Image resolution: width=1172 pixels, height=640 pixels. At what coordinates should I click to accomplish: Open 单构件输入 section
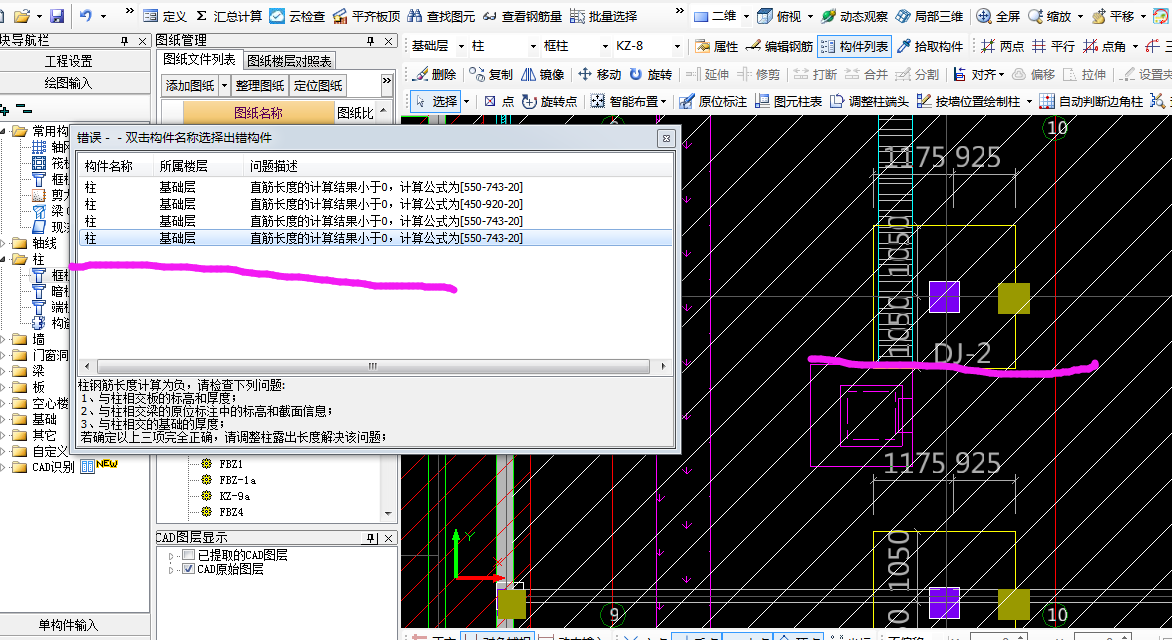69,625
